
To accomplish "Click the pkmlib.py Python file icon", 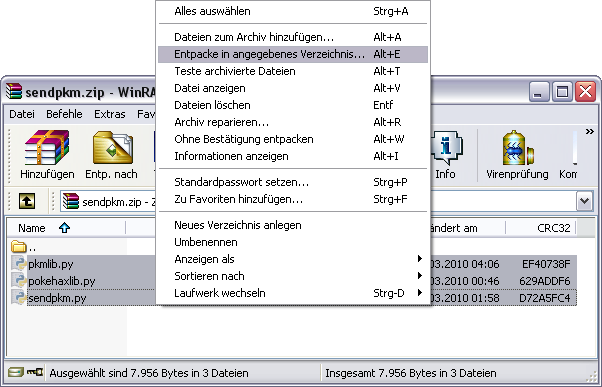I will tap(18, 263).
